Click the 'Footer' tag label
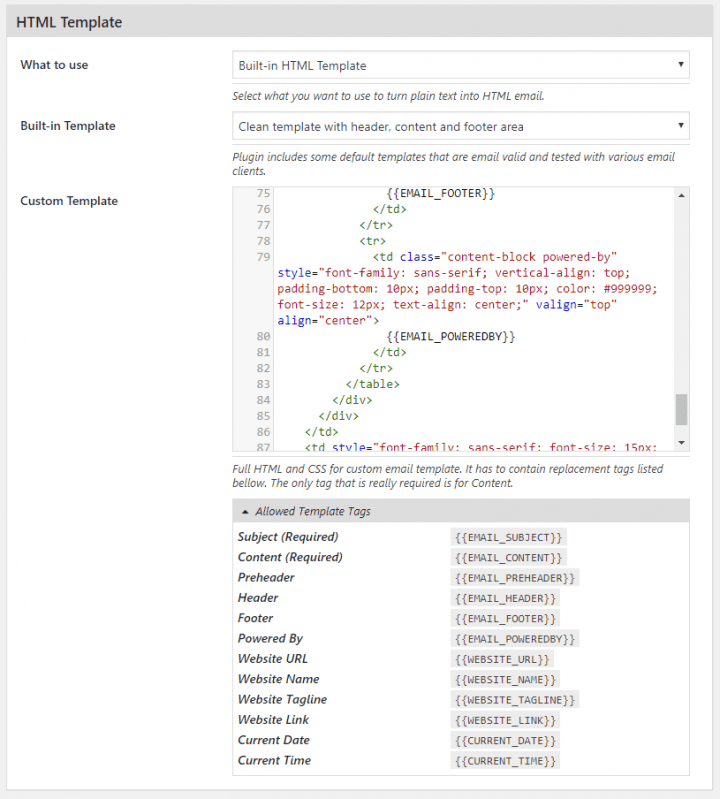 click(x=255, y=618)
